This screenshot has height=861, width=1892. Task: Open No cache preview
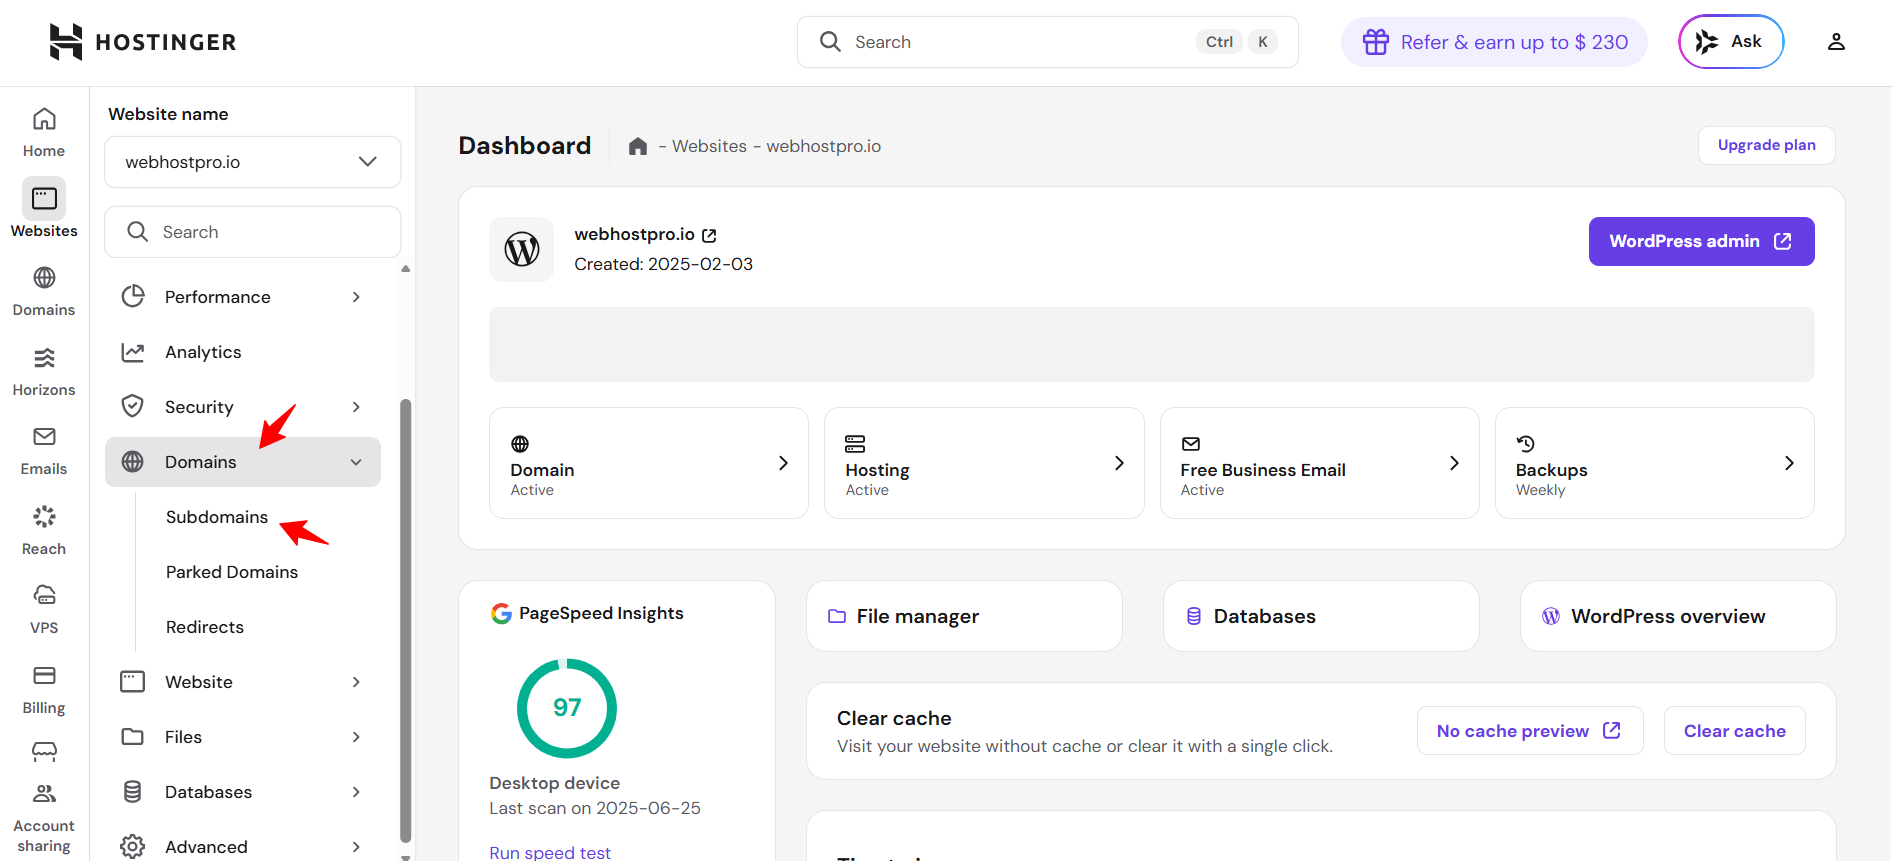1529,731
